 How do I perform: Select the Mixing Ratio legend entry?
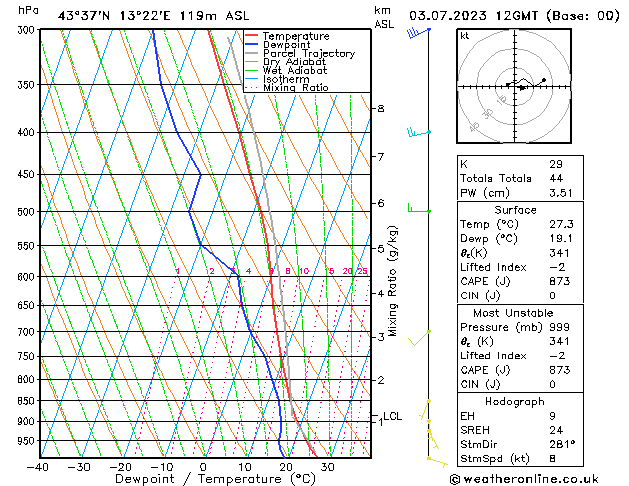tap(296, 88)
